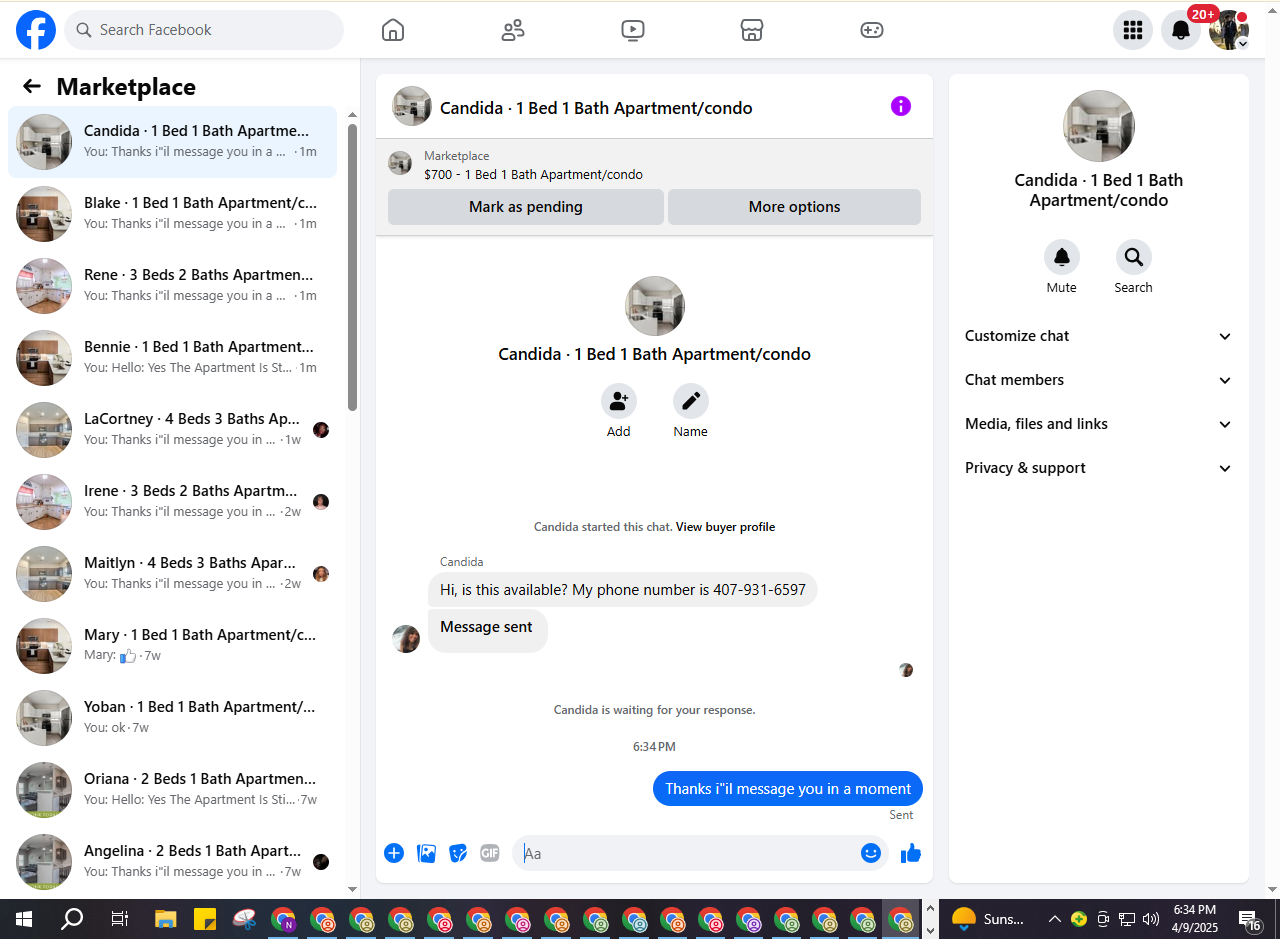Image resolution: width=1280 pixels, height=939 pixels.
Task: Open the Marketplace storefront icon in top navigation
Action: tap(752, 30)
